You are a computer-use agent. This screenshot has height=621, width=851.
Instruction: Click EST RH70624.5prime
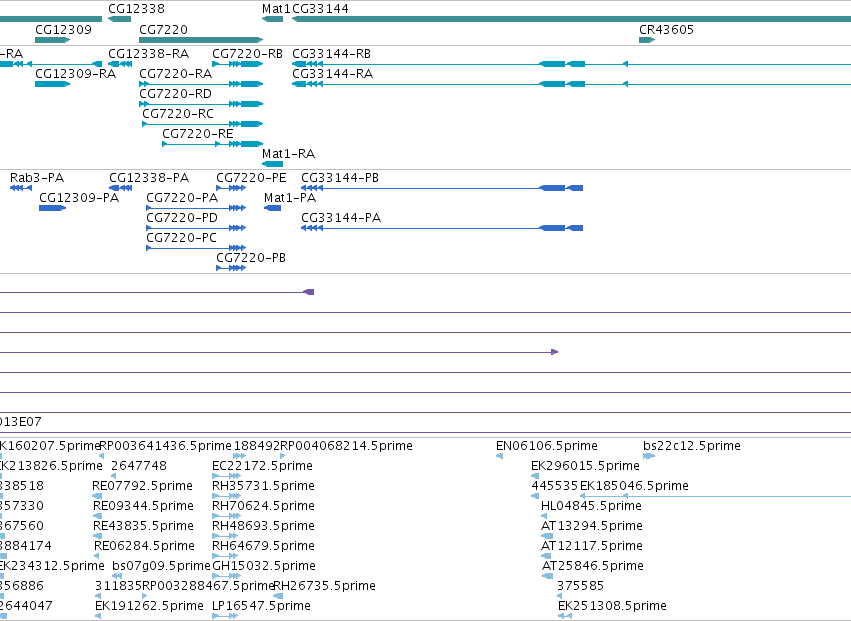click(x=263, y=505)
